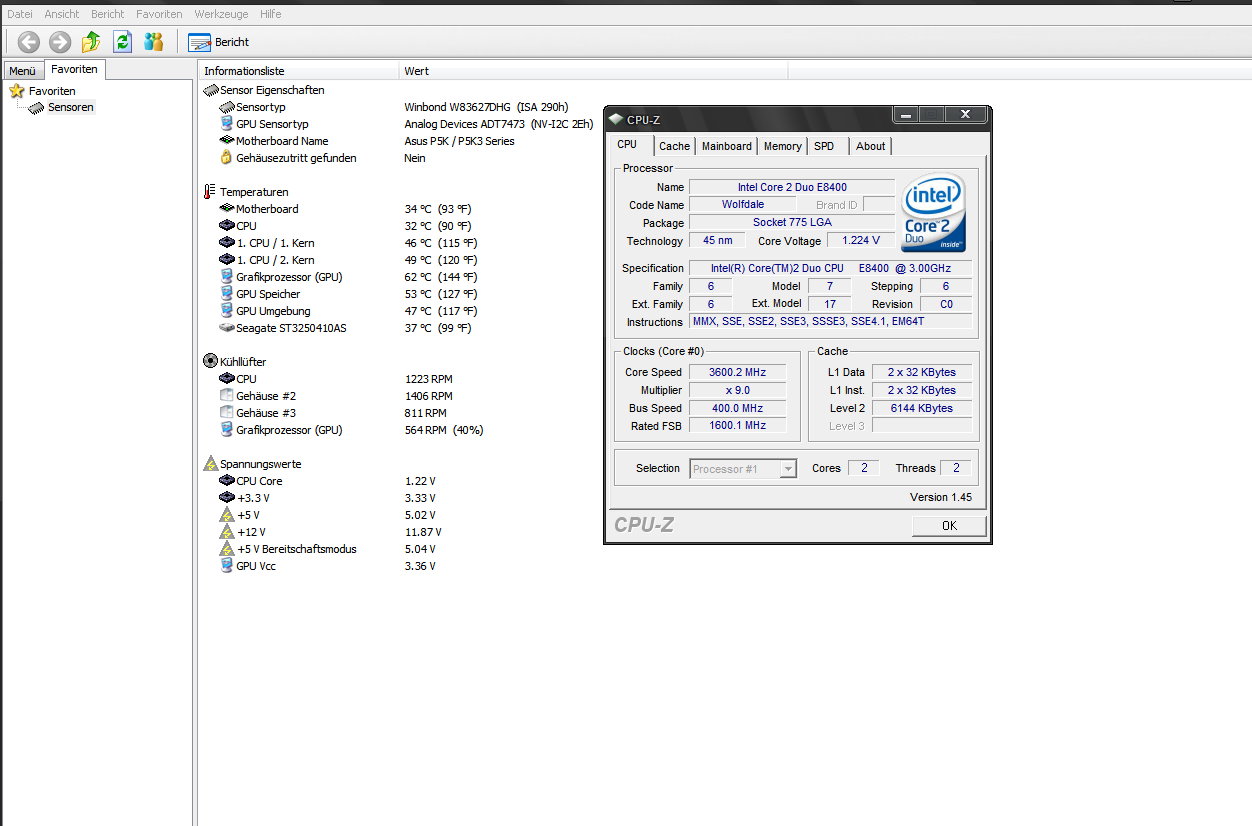Switch to the Favoriten sidebar tab
Viewport: 1252px width, 826px height.
click(75, 69)
